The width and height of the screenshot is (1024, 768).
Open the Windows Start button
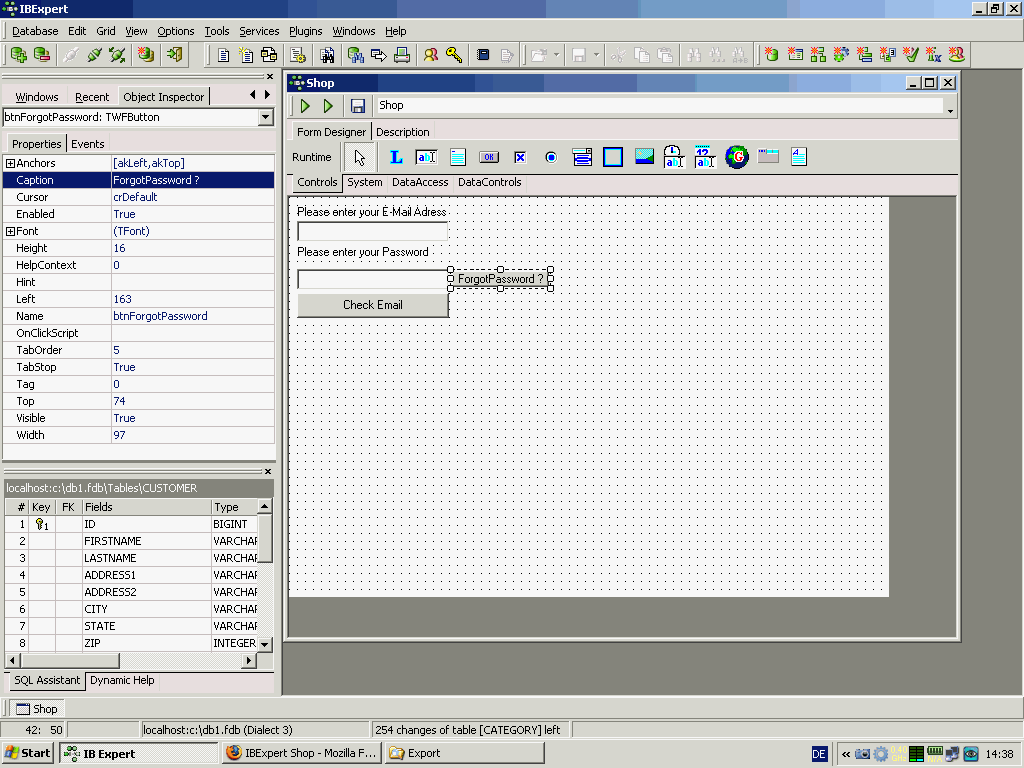click(x=27, y=754)
